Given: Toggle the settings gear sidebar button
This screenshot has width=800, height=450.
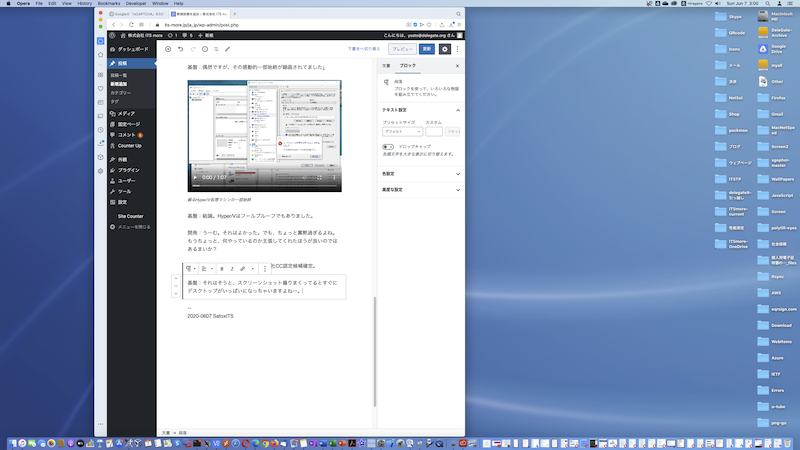Looking at the screenshot, I should pyautogui.click(x=444, y=48).
